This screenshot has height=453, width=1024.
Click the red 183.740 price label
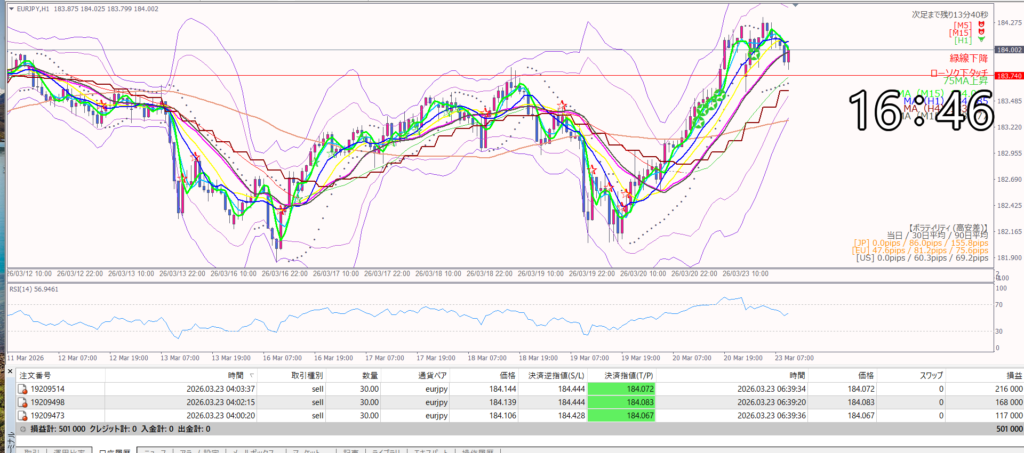tap(1007, 76)
